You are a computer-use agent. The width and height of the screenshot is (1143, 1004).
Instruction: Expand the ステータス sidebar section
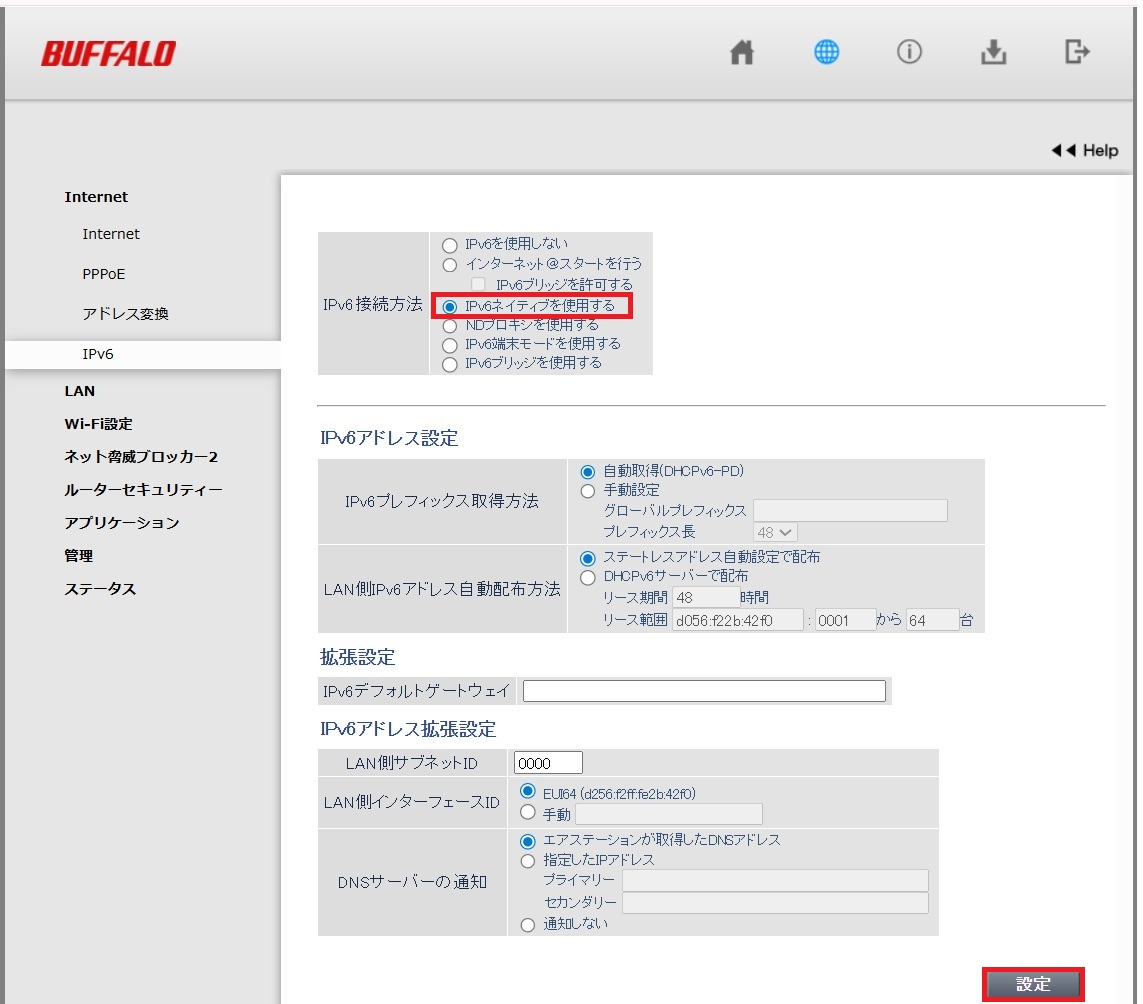100,588
